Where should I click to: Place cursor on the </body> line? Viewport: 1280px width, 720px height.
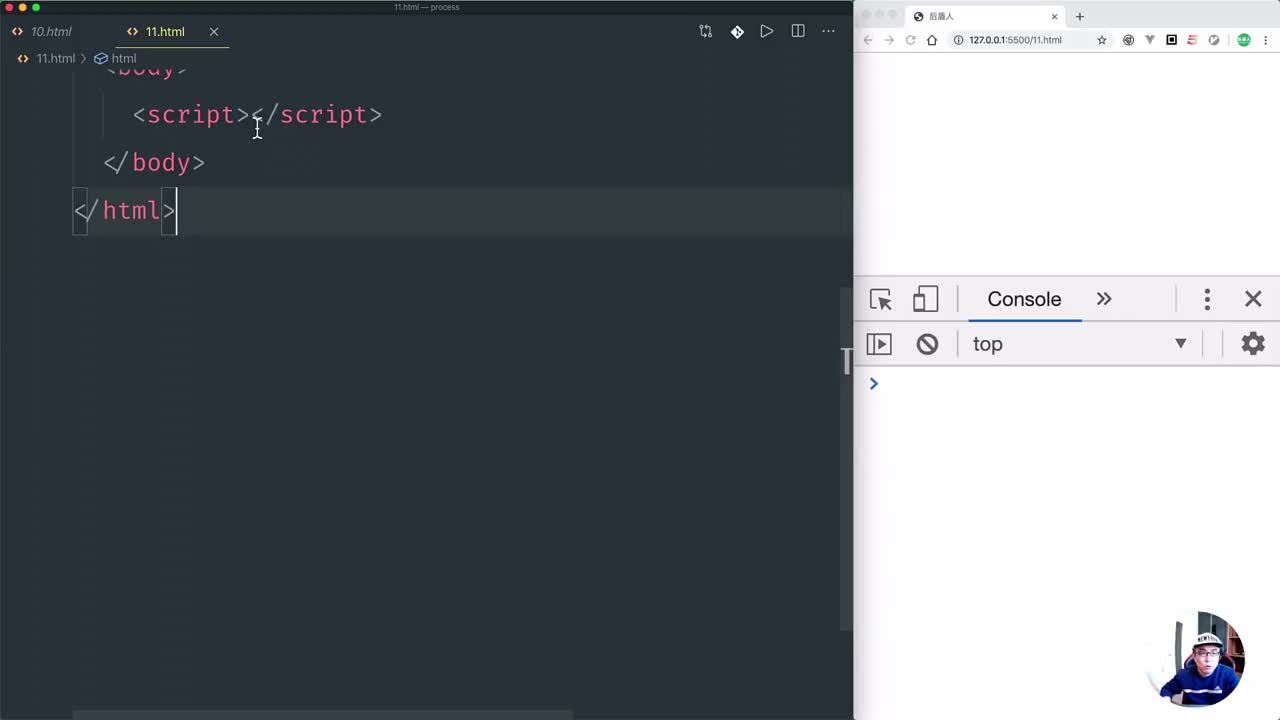coord(154,163)
